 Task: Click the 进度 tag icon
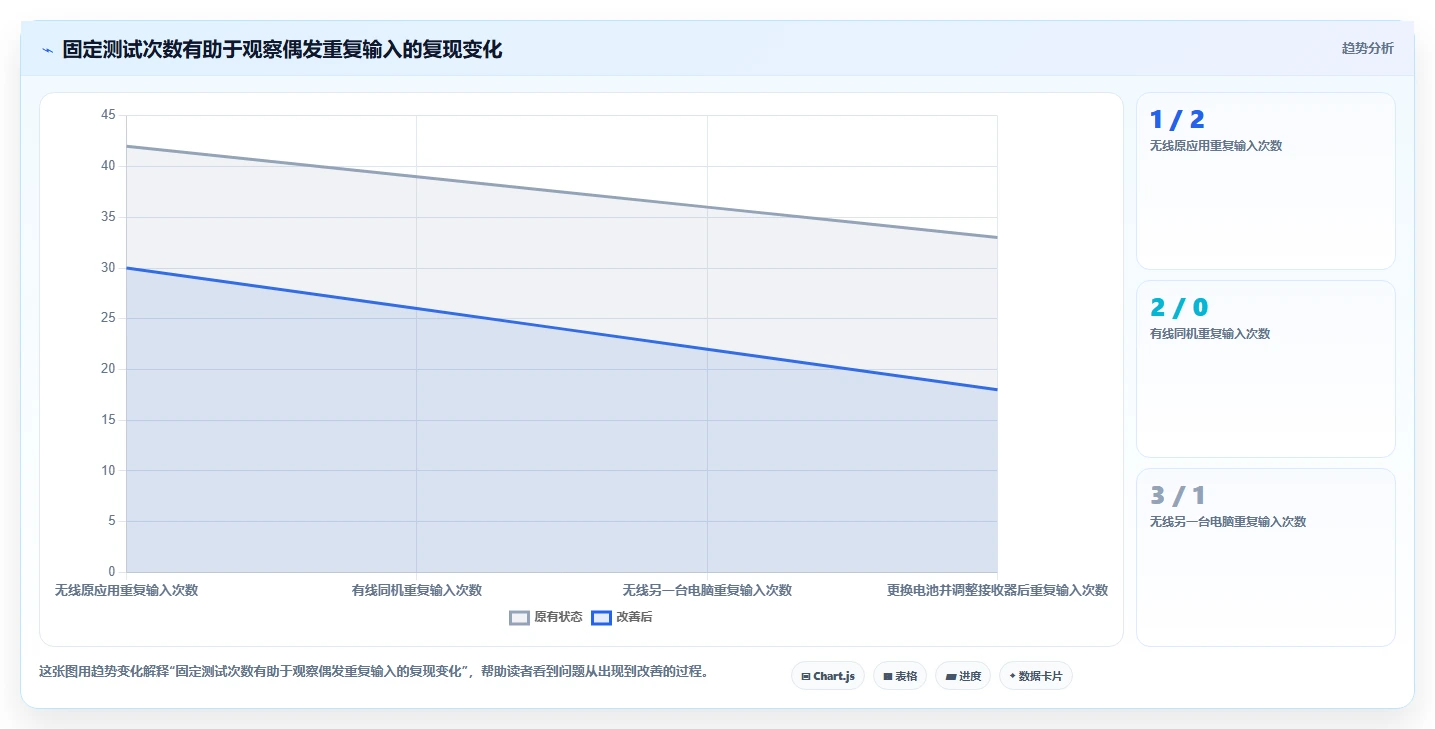tap(951, 677)
